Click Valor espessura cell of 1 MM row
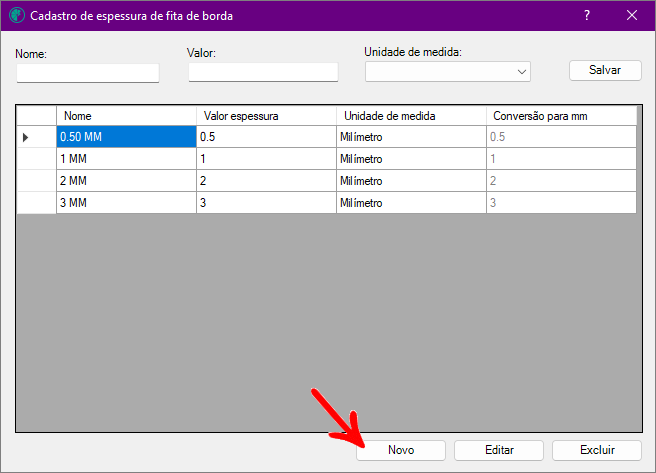 coord(266,159)
